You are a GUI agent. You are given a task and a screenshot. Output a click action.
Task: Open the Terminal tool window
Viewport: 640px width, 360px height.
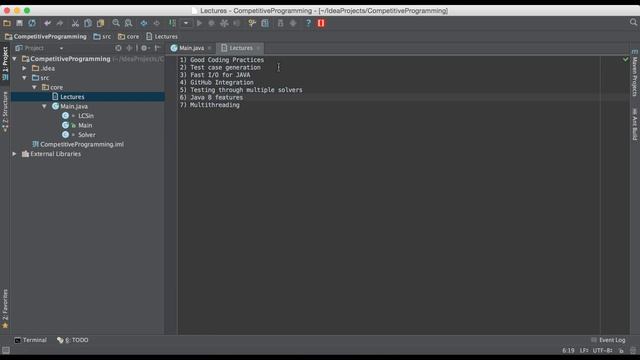tap(31, 340)
